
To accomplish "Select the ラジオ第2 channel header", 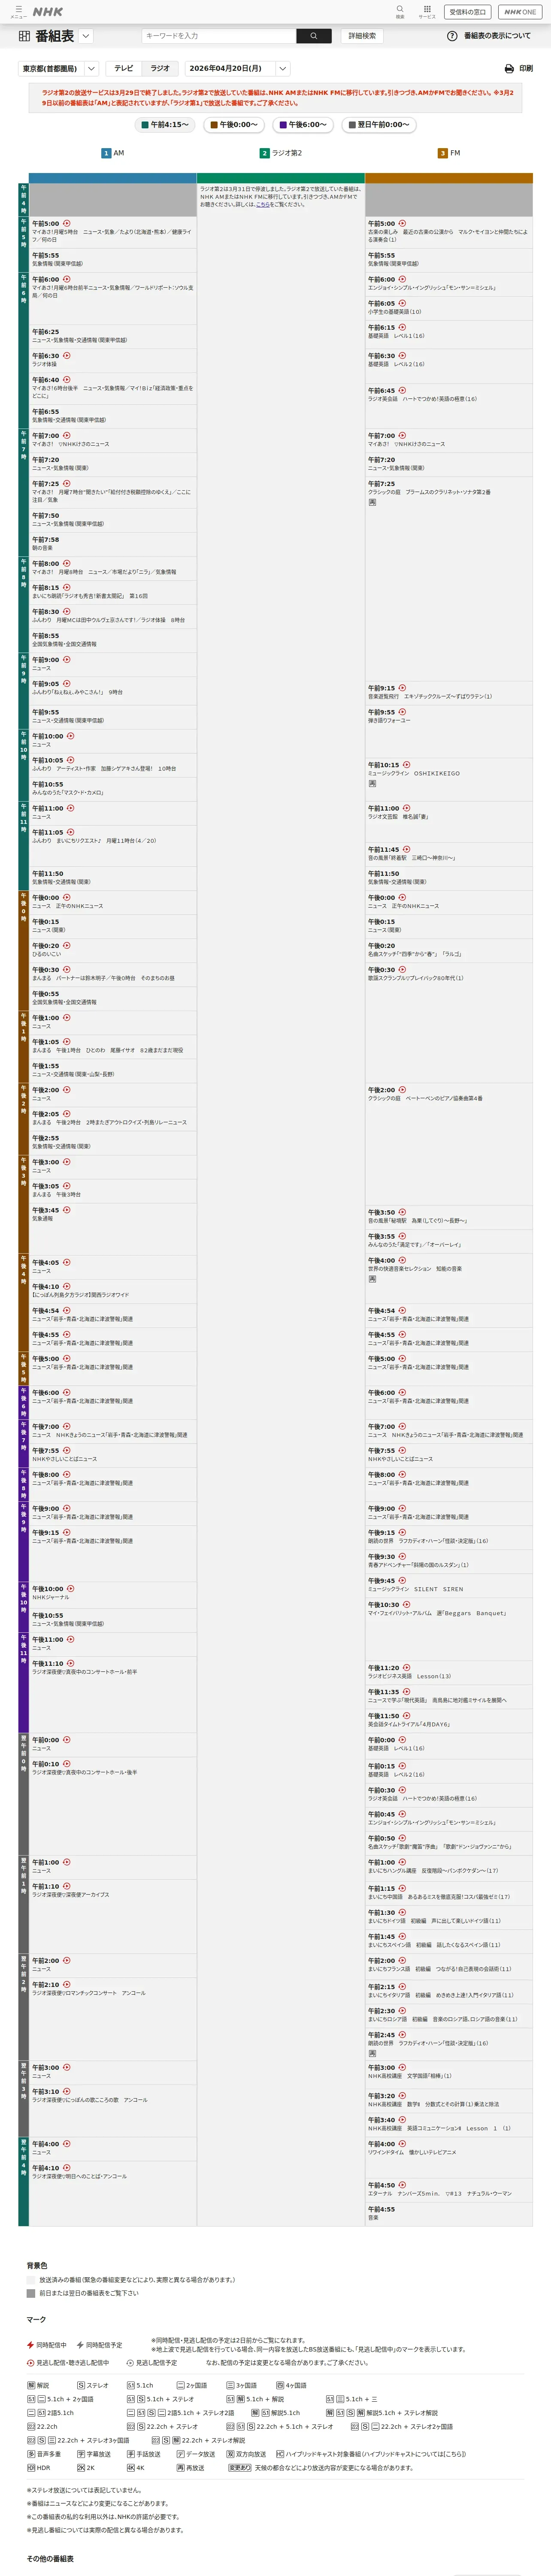I will click(x=281, y=153).
